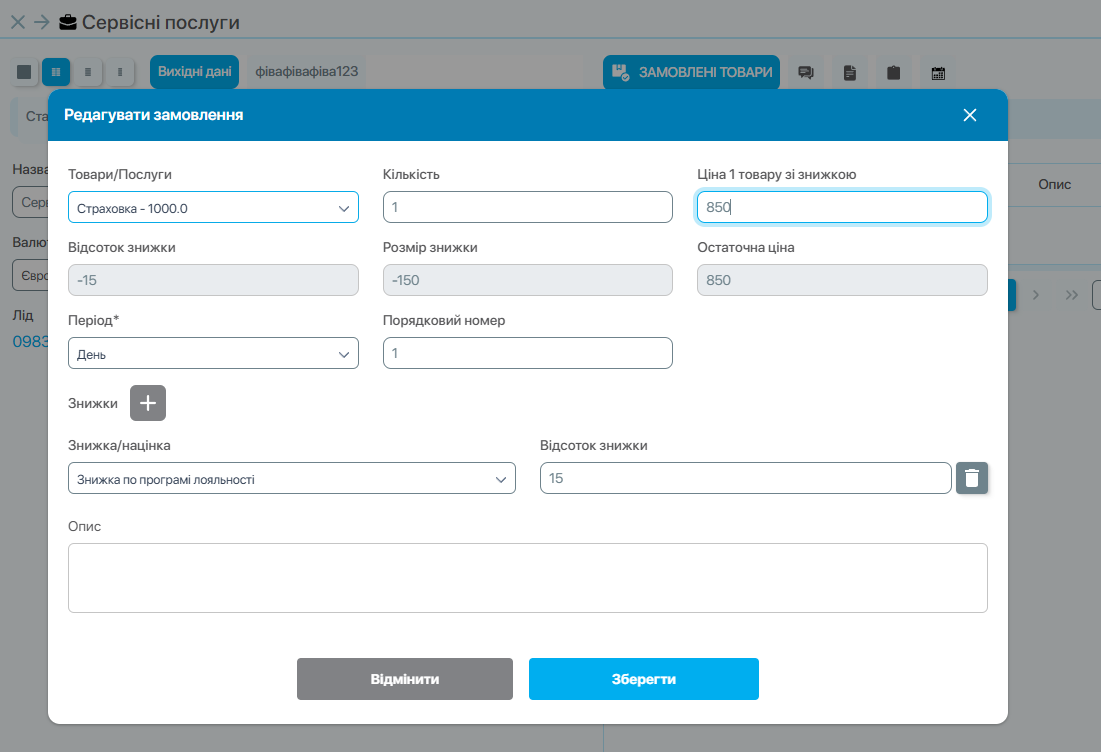
Task: Expand the Знижка/націнка dropdown
Action: 292,479
